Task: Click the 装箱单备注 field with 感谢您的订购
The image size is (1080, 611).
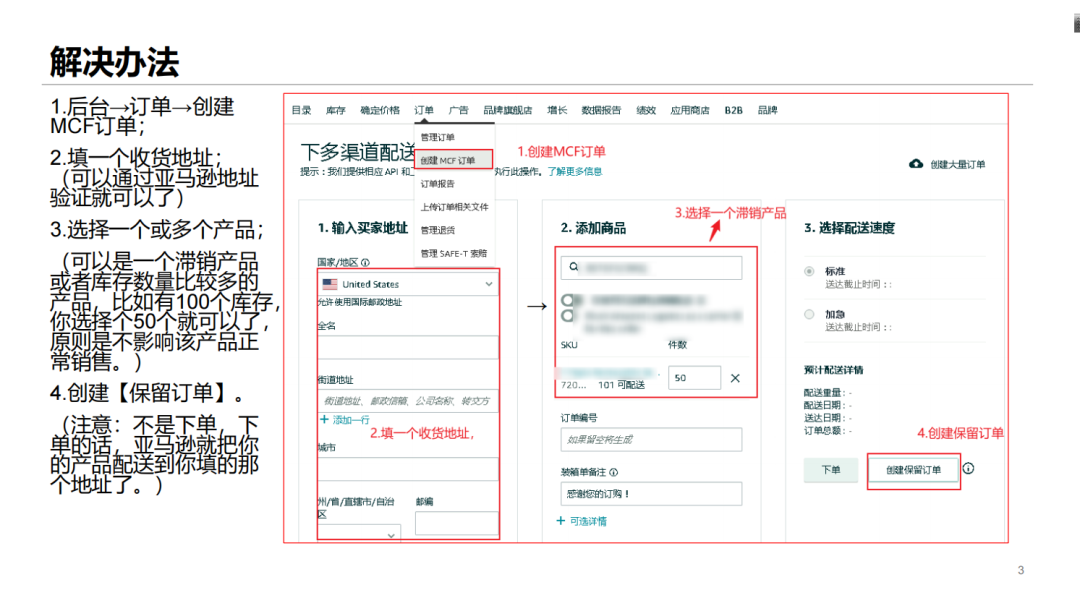Action: (x=652, y=494)
